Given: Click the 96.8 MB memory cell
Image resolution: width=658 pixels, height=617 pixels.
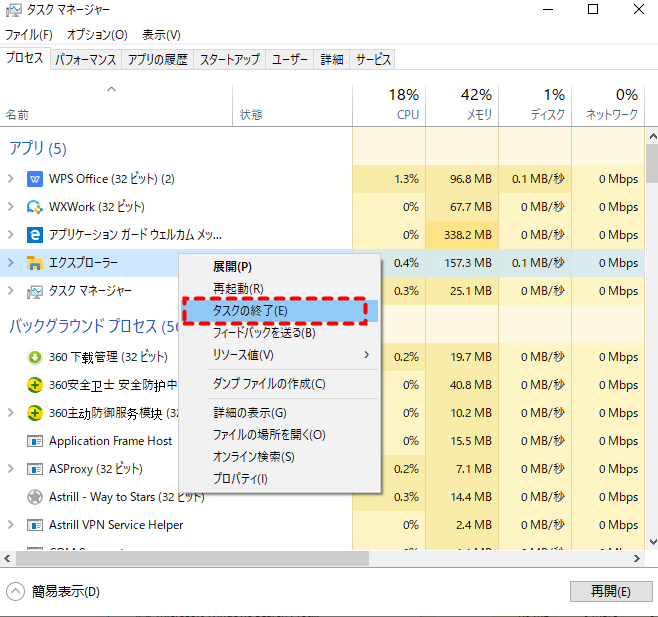Looking at the screenshot, I should tap(462, 179).
